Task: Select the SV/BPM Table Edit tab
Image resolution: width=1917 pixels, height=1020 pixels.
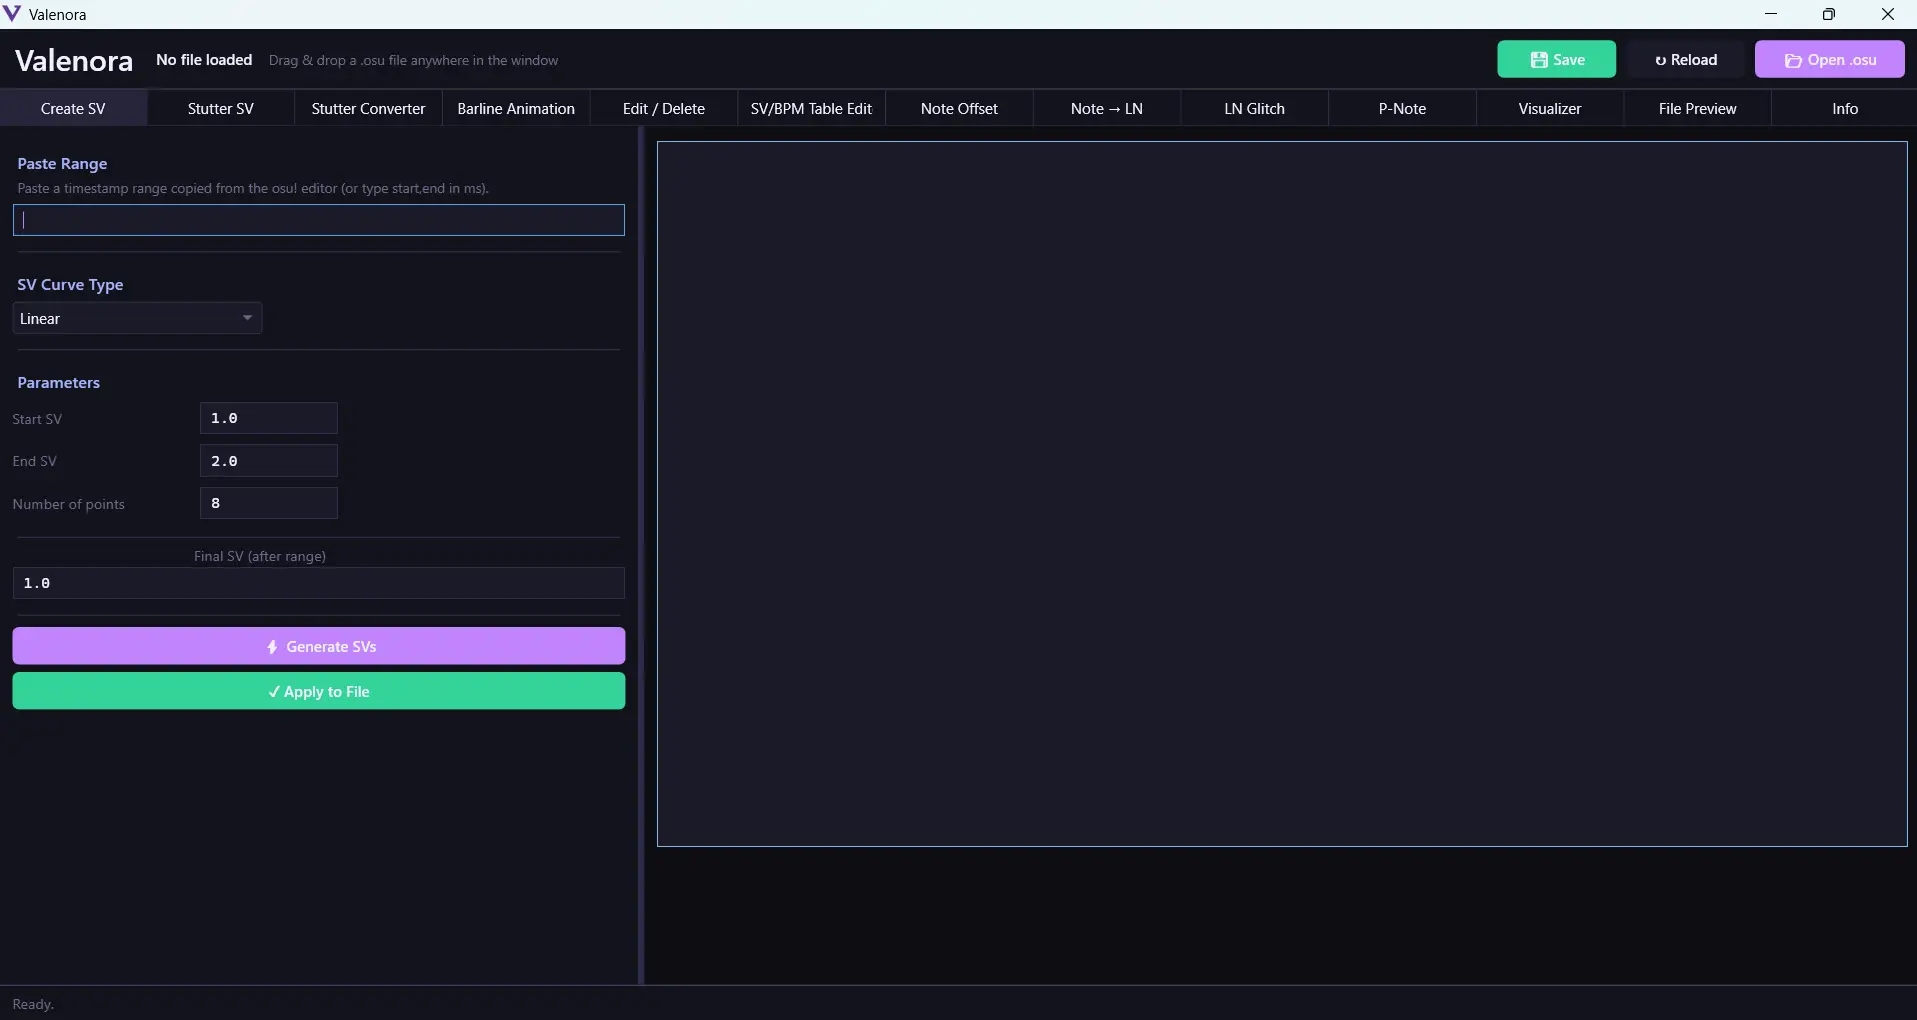Action: (x=812, y=108)
